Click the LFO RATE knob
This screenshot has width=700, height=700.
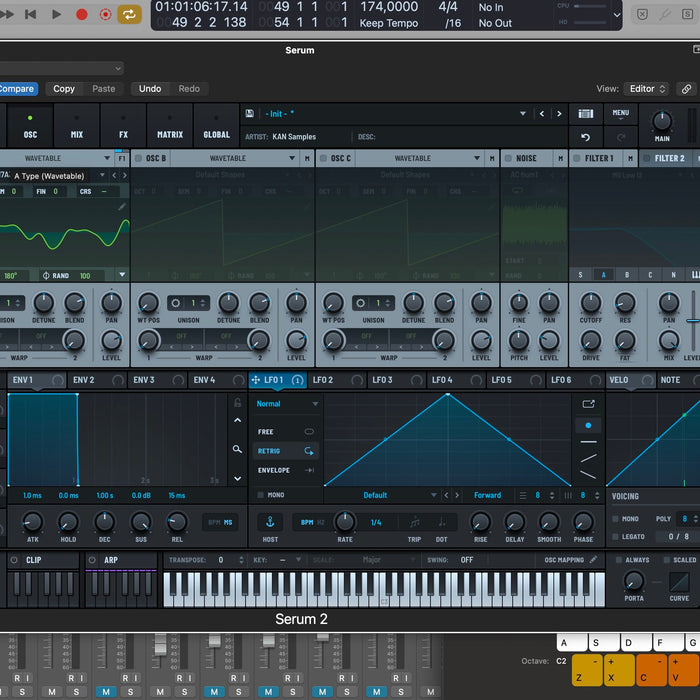(345, 521)
